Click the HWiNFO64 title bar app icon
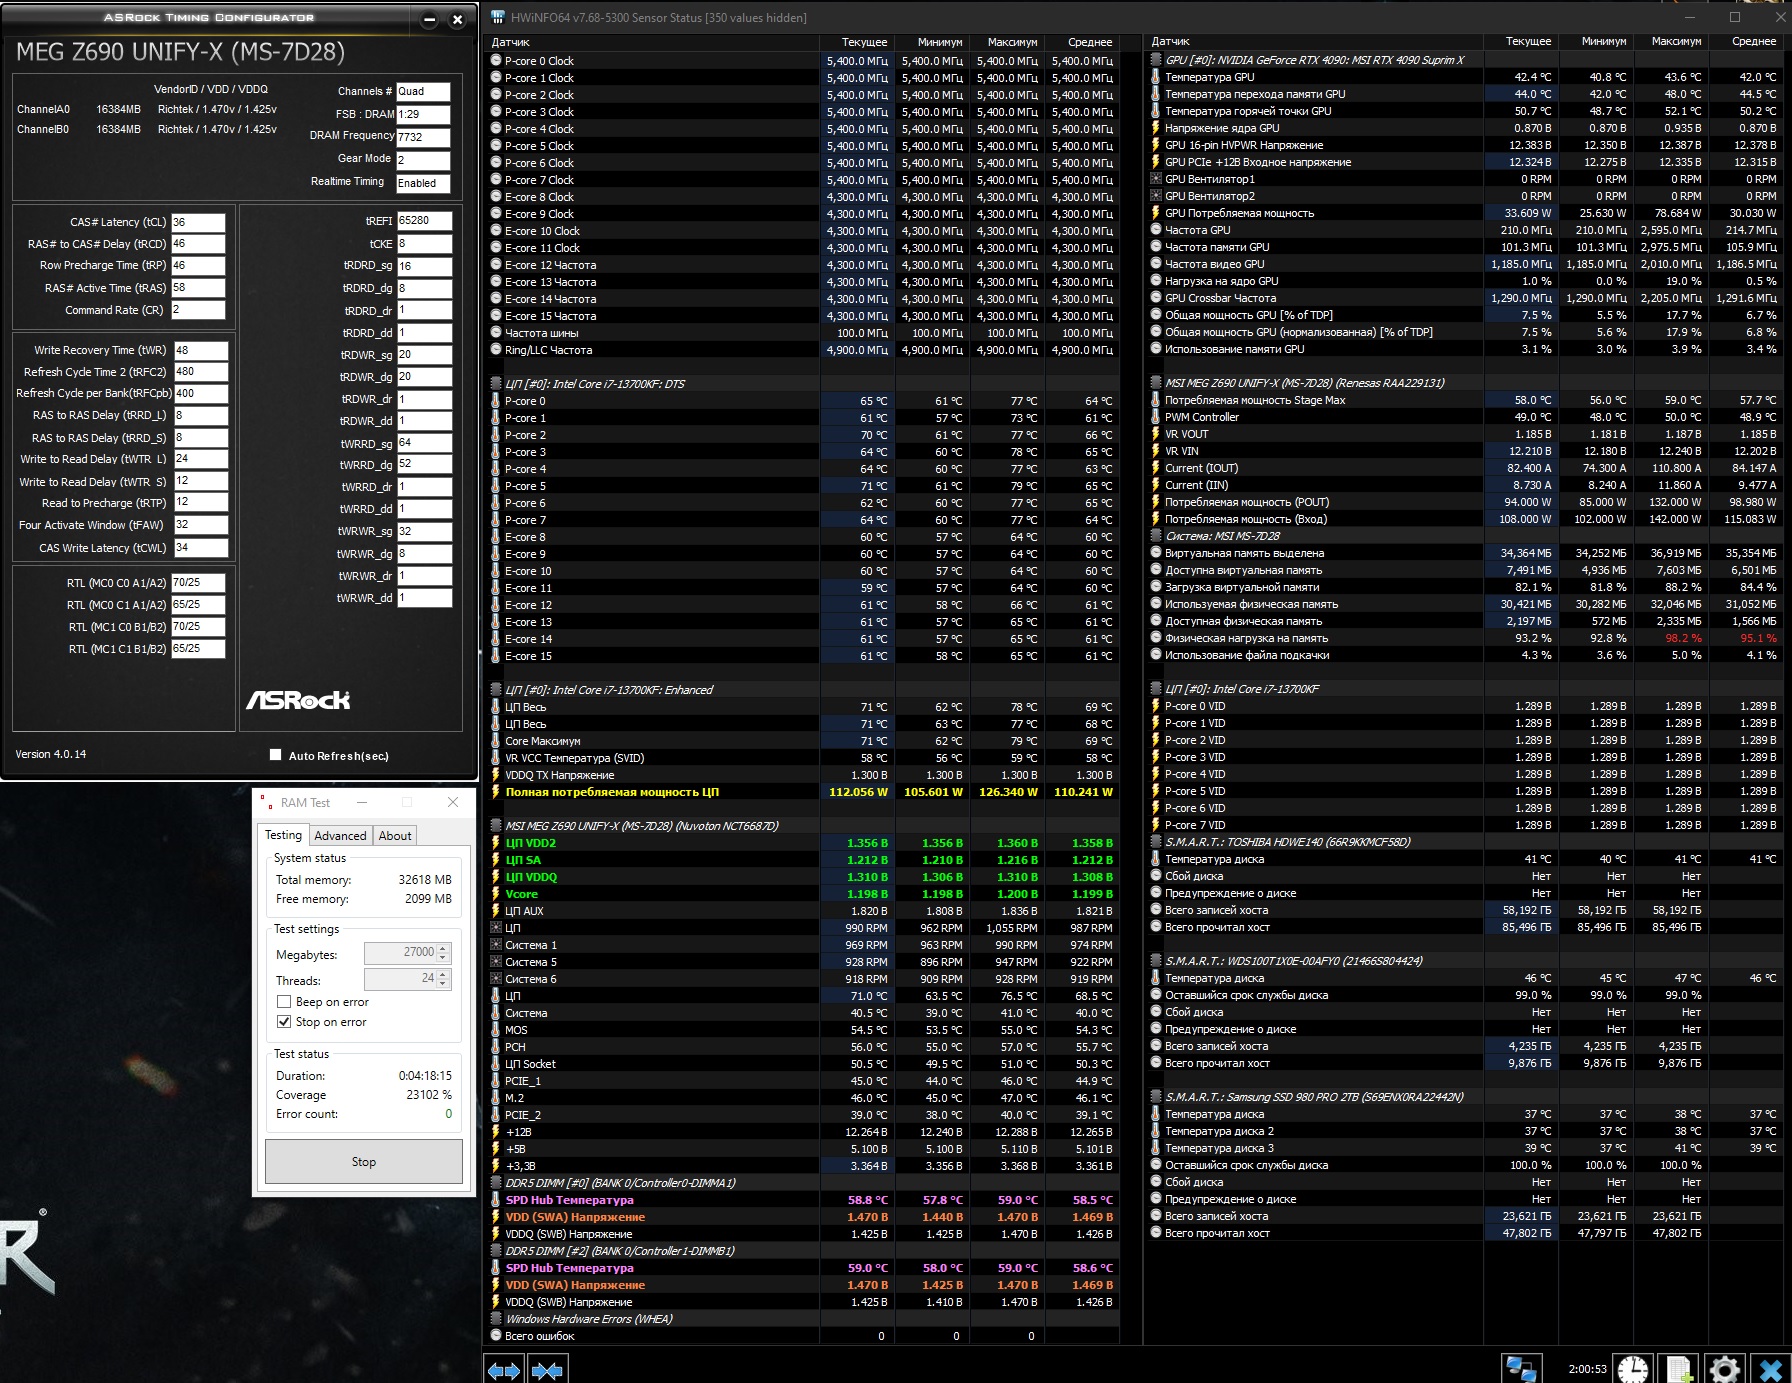1792x1383 pixels. point(498,17)
